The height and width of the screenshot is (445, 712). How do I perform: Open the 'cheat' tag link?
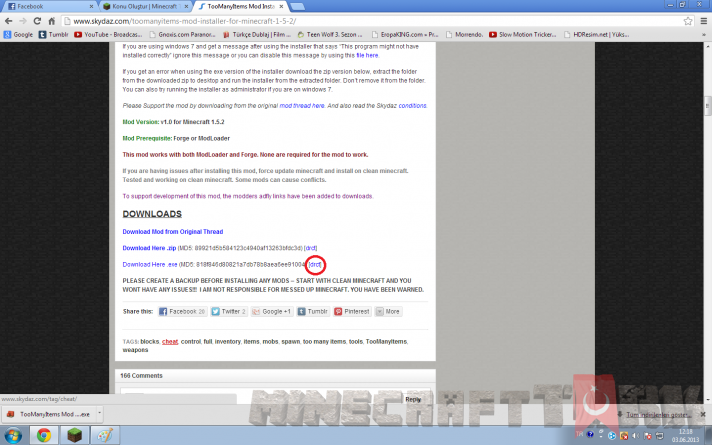pos(170,341)
